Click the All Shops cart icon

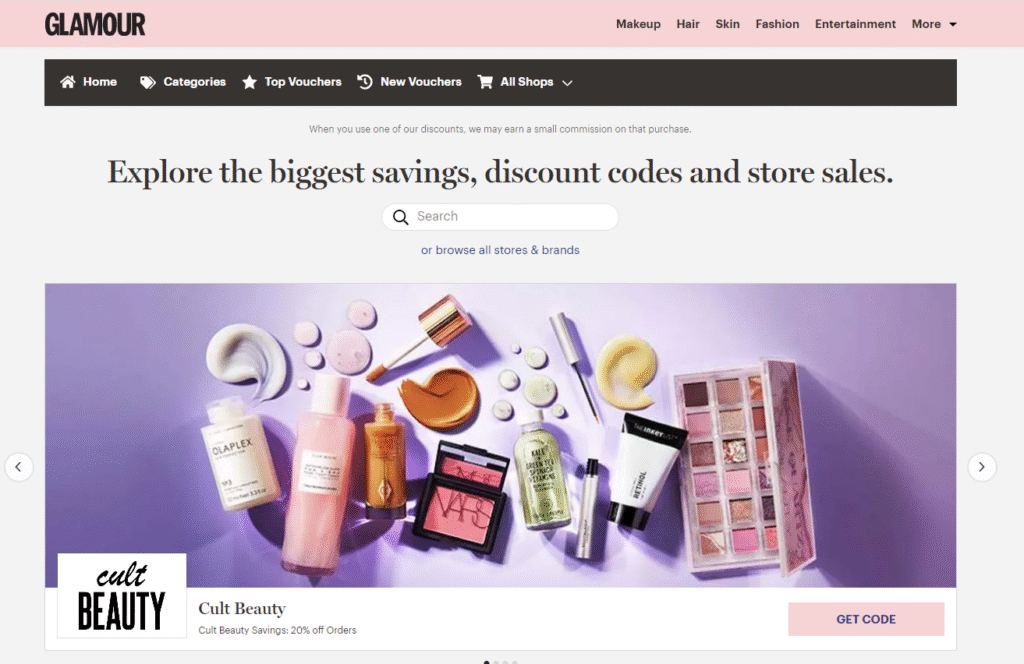(485, 82)
